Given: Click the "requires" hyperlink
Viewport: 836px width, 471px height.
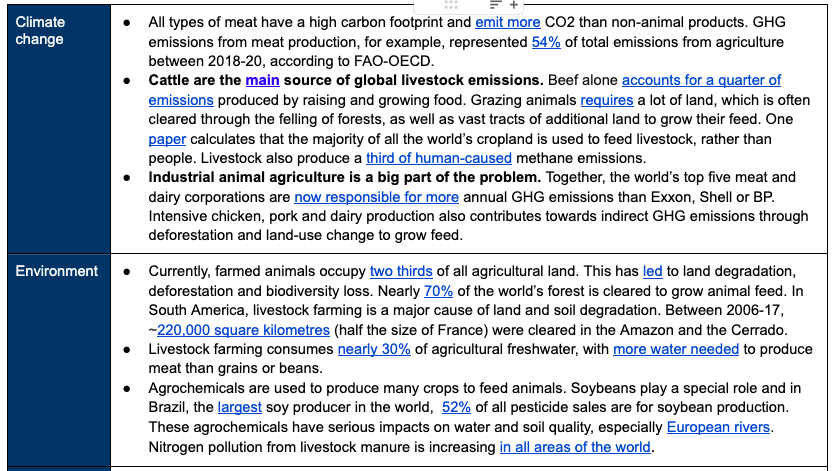Looking at the screenshot, I should point(606,100).
